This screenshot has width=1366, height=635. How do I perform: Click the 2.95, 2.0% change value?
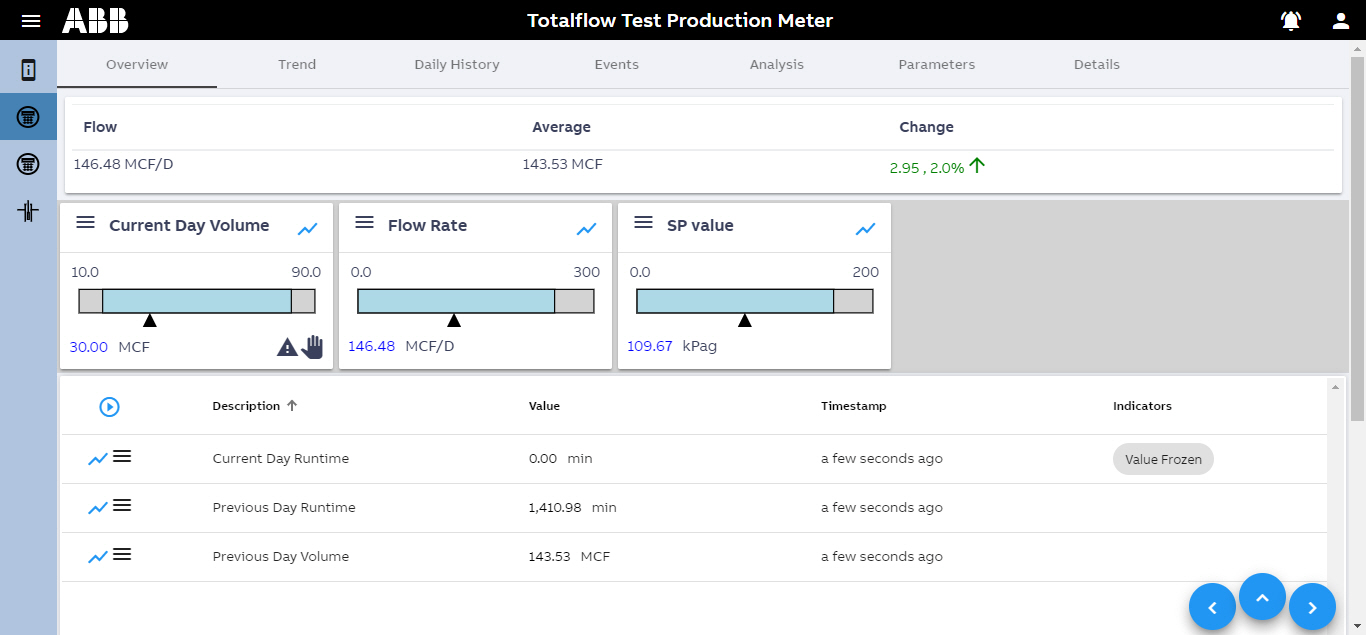point(927,168)
